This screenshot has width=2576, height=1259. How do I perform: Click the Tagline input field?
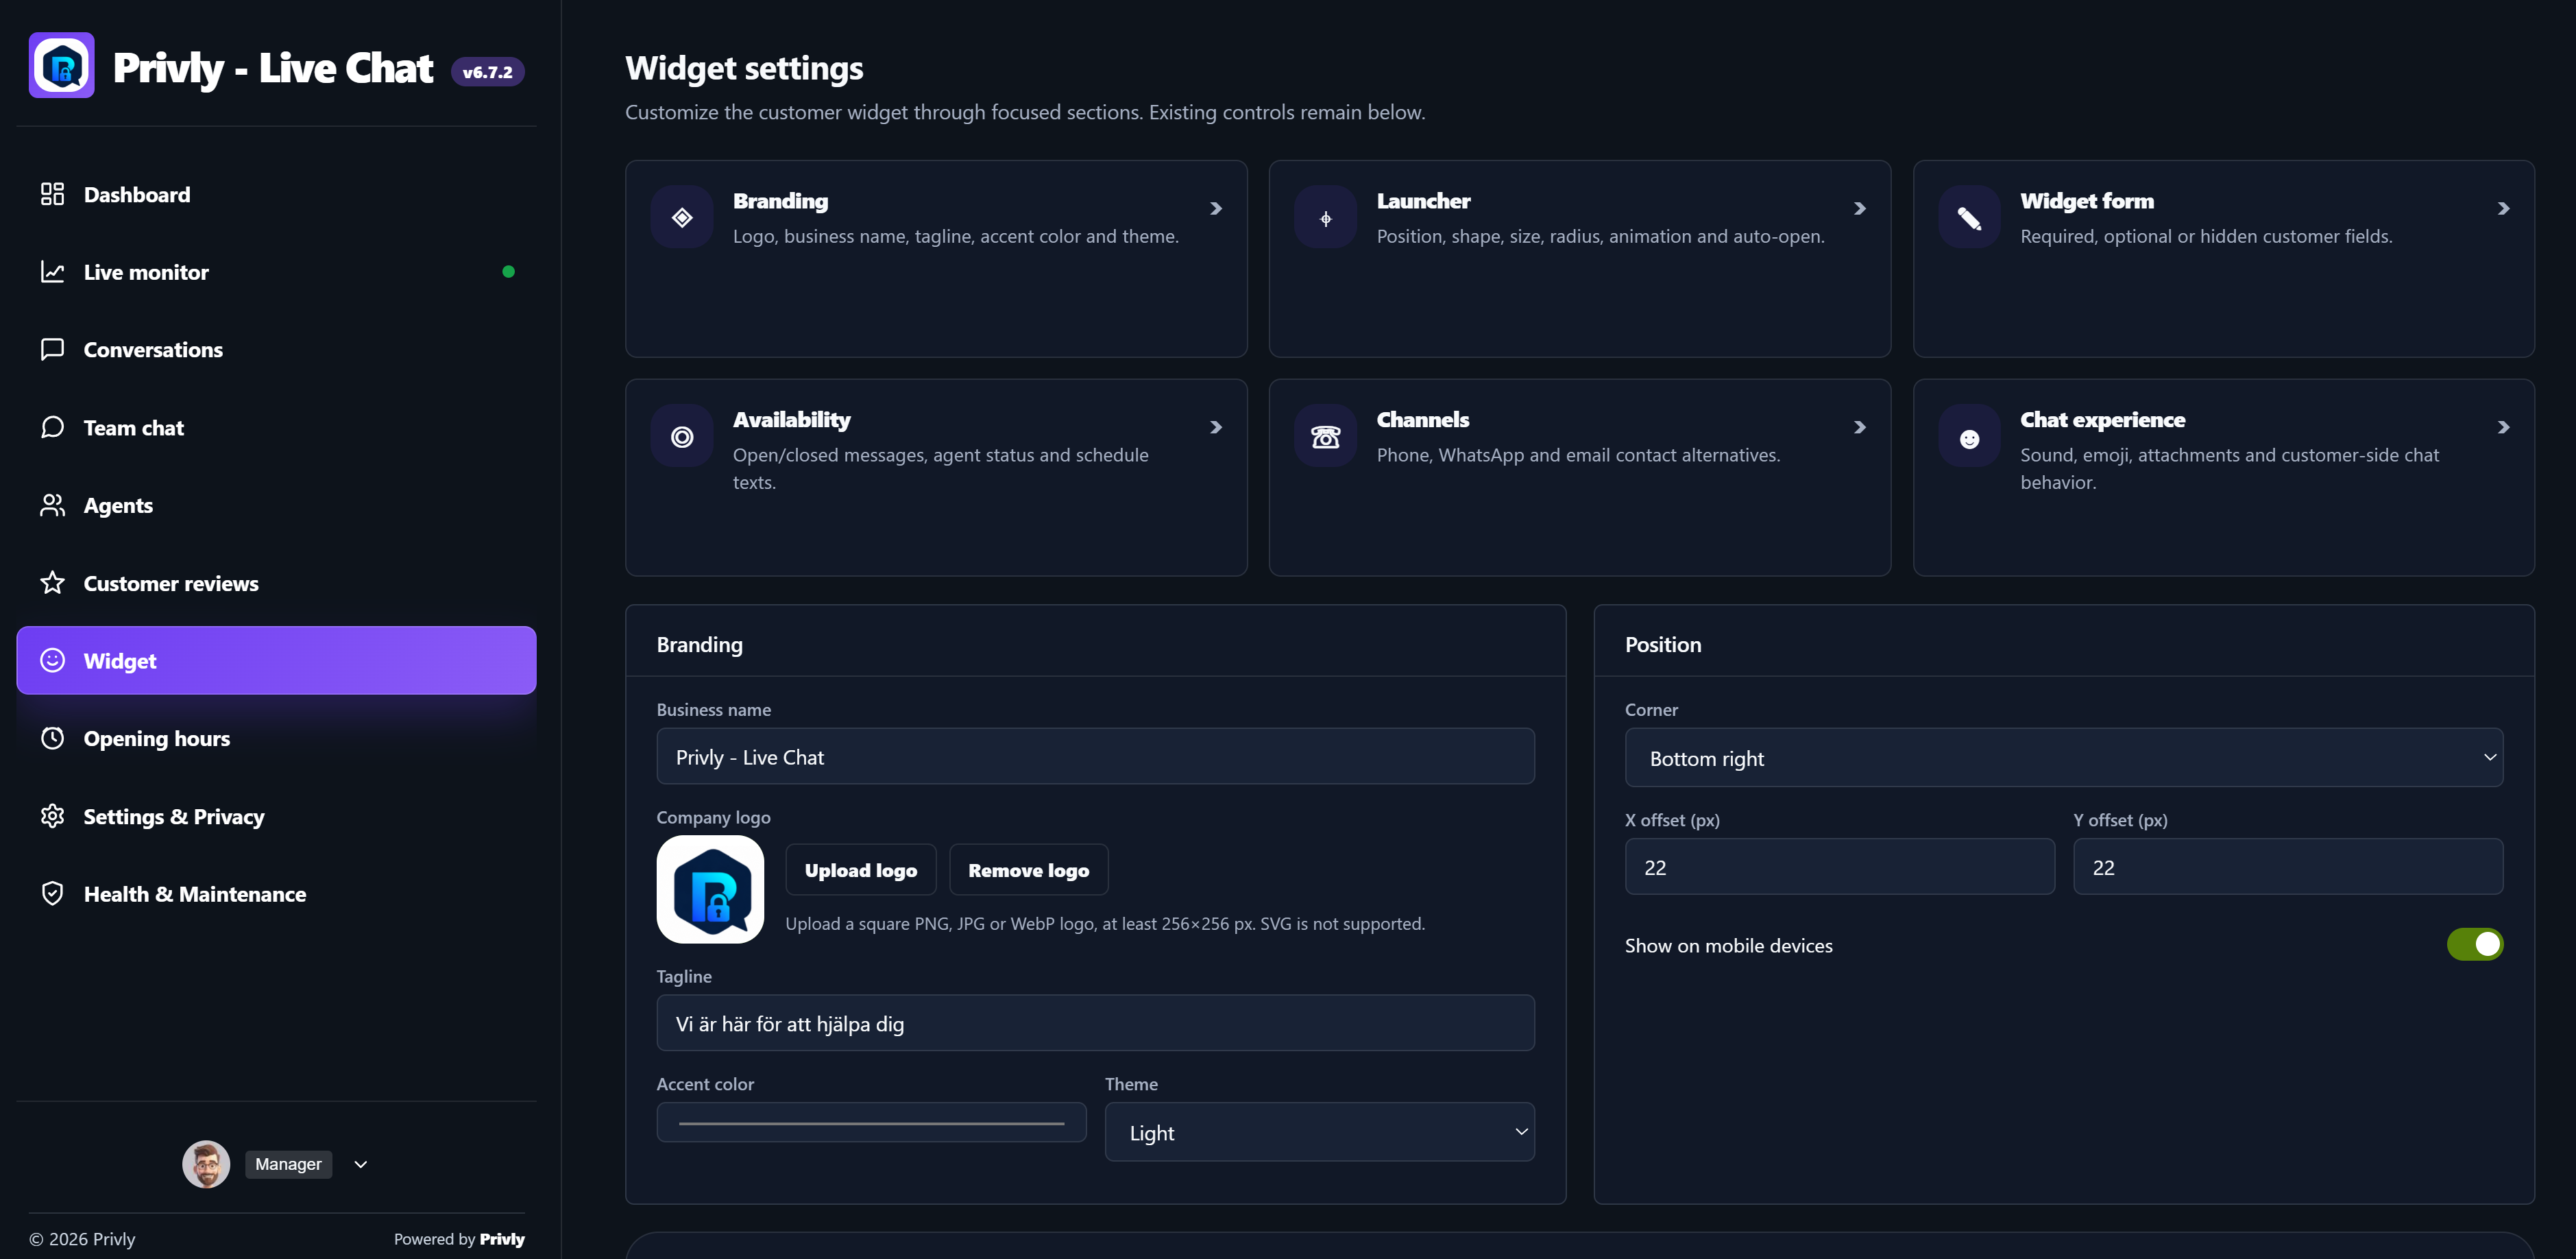tap(1095, 1023)
